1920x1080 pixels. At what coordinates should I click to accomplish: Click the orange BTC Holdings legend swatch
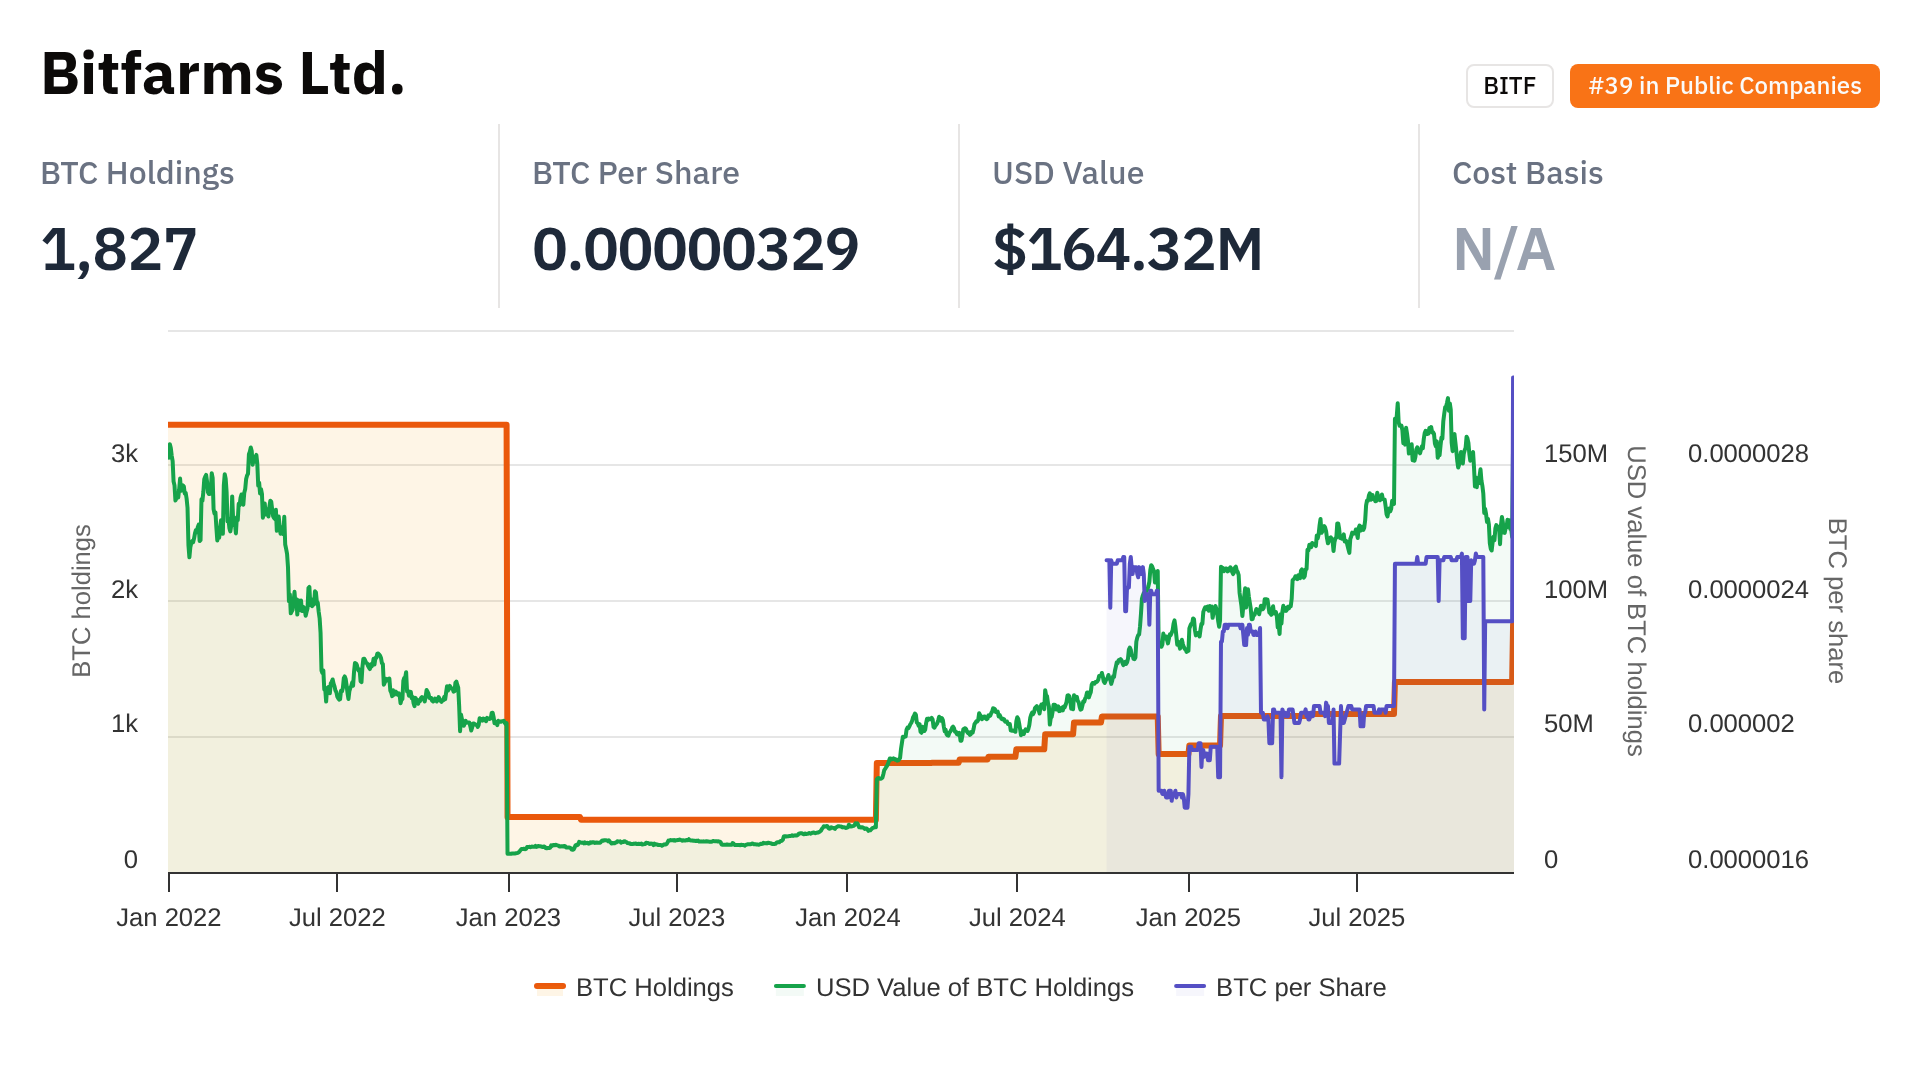(550, 988)
